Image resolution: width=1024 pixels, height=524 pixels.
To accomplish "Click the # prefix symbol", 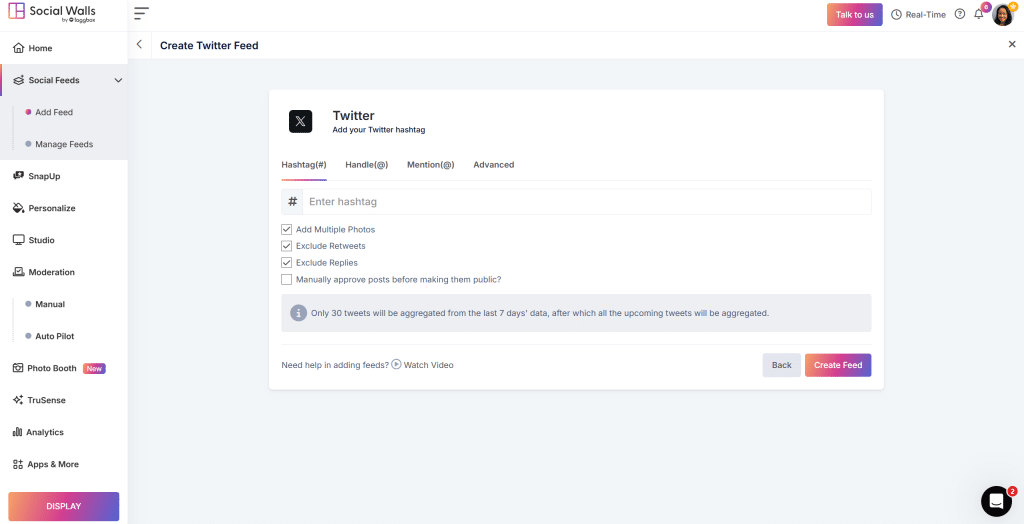I will tap(293, 202).
